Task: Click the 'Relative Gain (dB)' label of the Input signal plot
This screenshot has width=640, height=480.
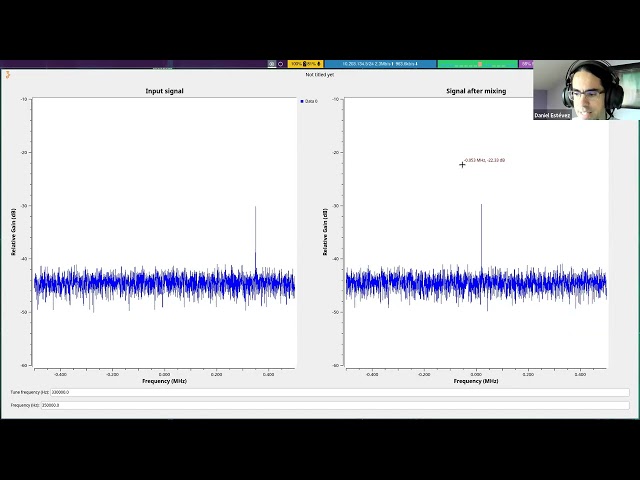Action: point(13,232)
